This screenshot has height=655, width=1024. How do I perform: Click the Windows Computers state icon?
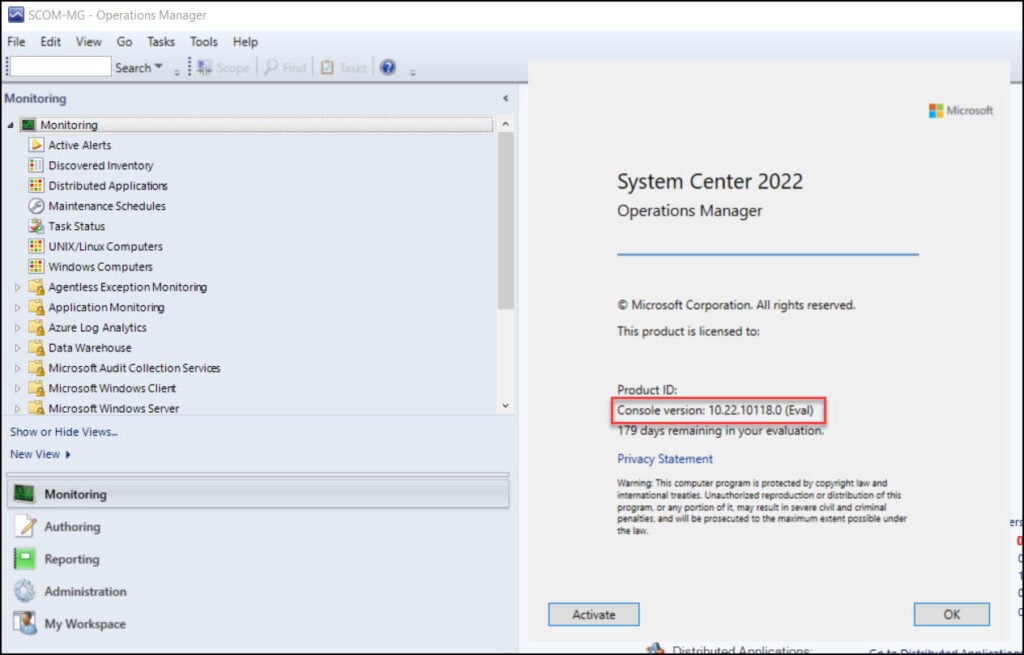tap(36, 266)
